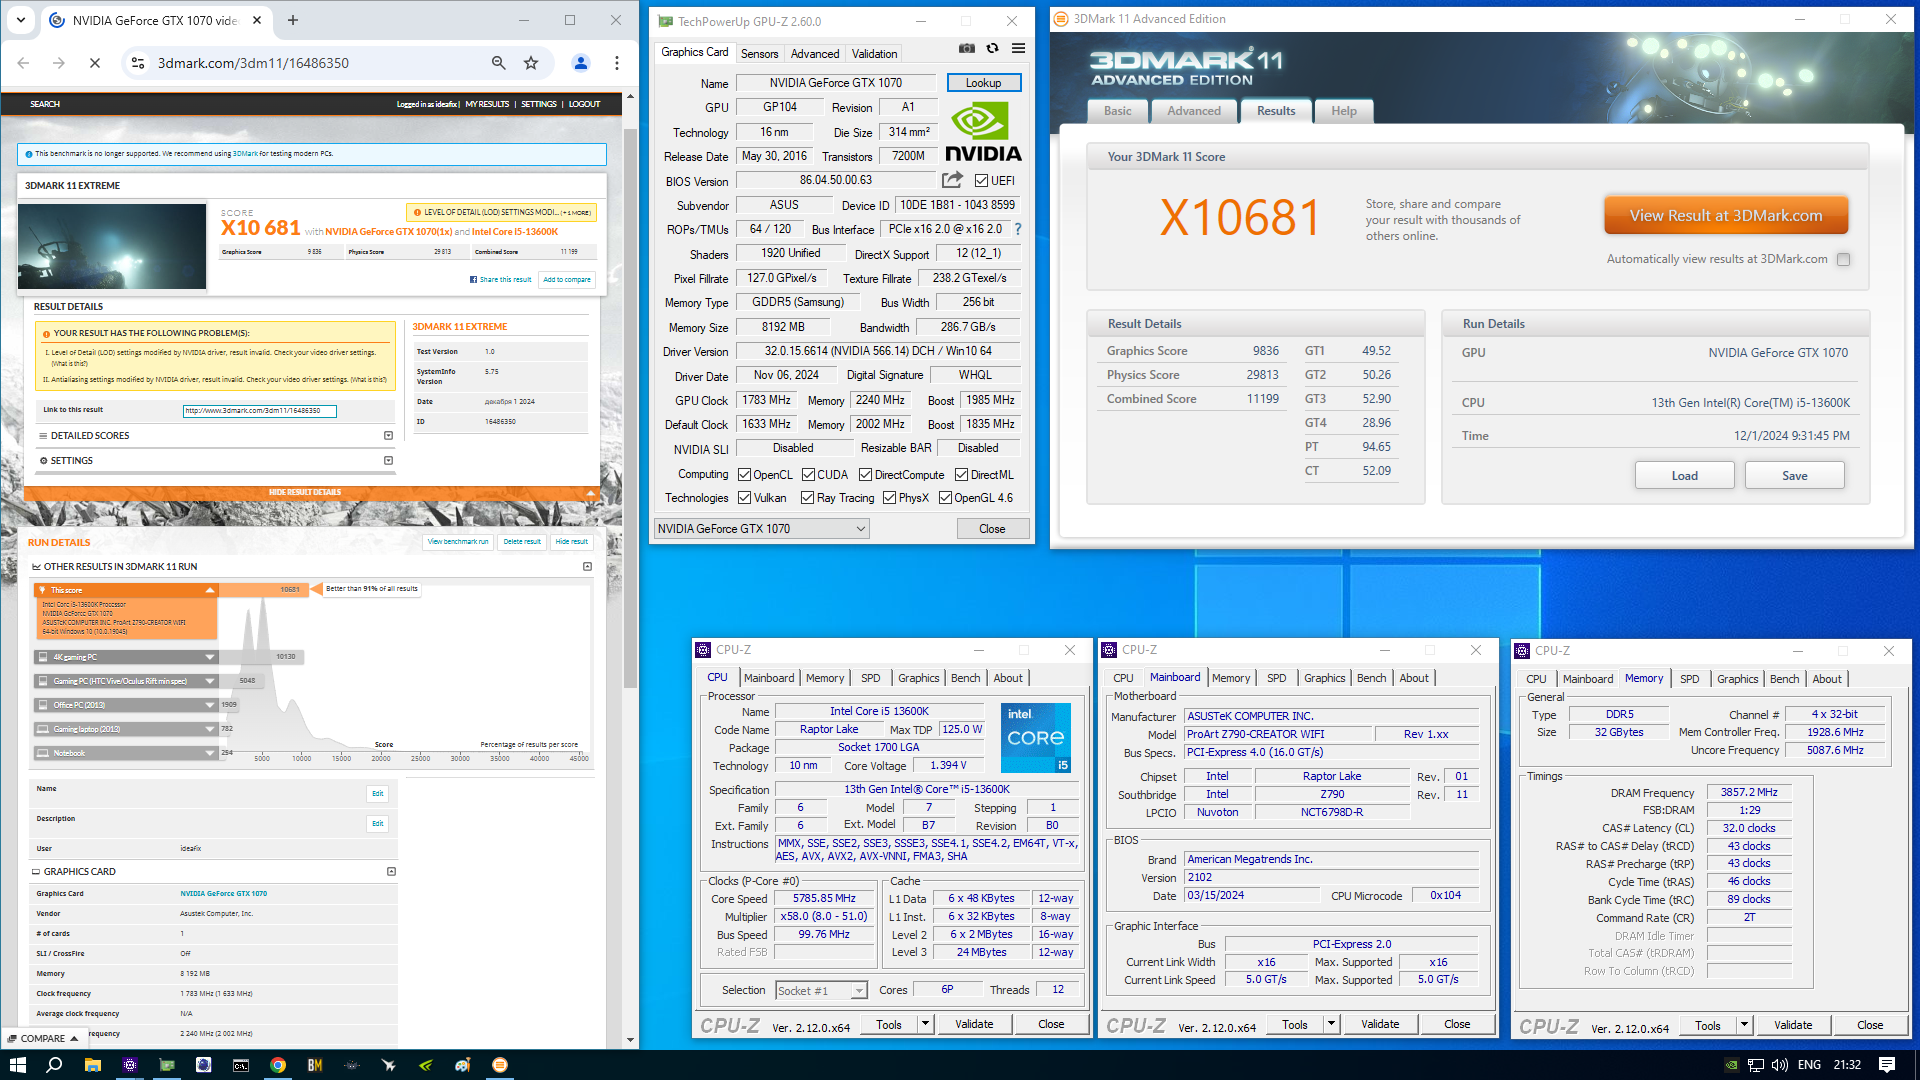
Task: Toggle the Vulkan checkbox
Action: pos(744,498)
